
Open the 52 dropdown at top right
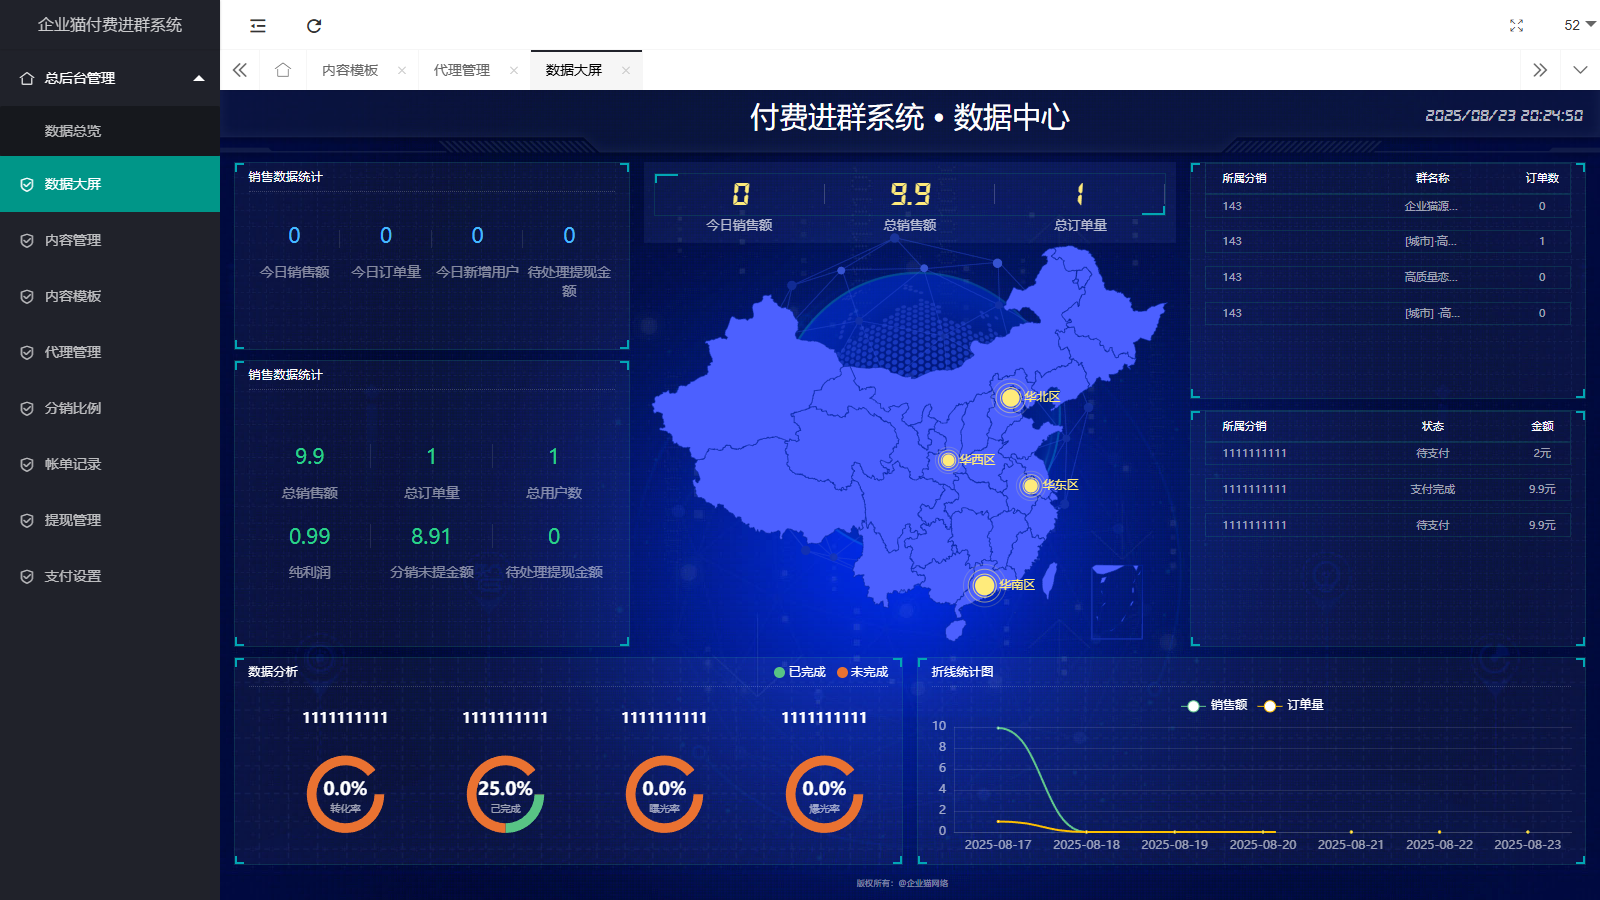(1572, 26)
